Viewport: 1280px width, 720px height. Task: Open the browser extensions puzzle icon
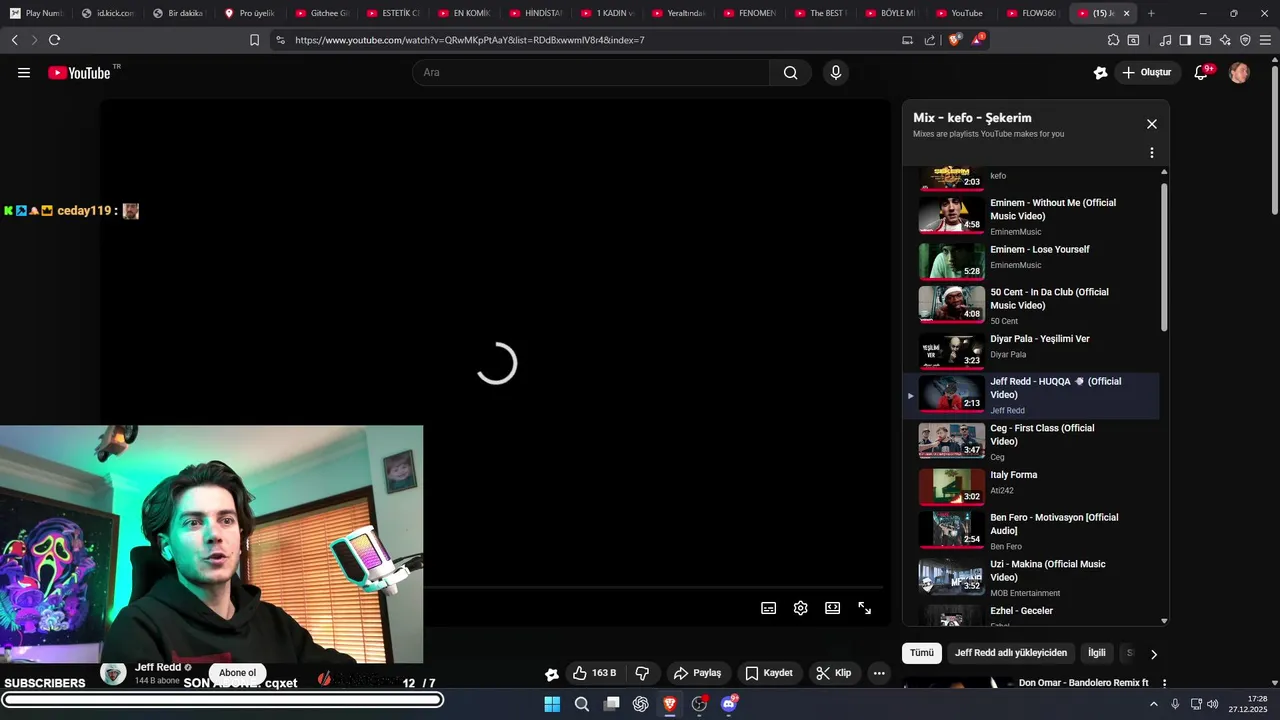click(x=1113, y=40)
